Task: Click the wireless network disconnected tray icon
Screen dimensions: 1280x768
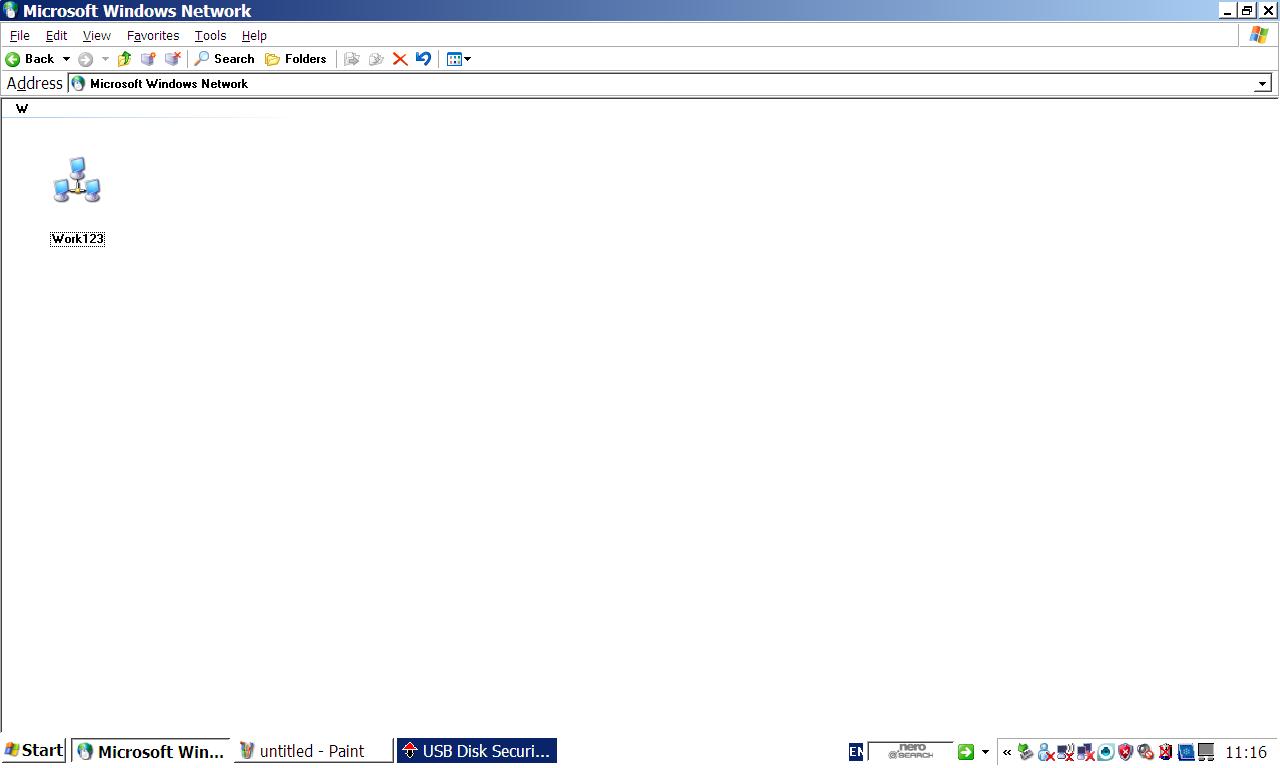Action: (1066, 752)
